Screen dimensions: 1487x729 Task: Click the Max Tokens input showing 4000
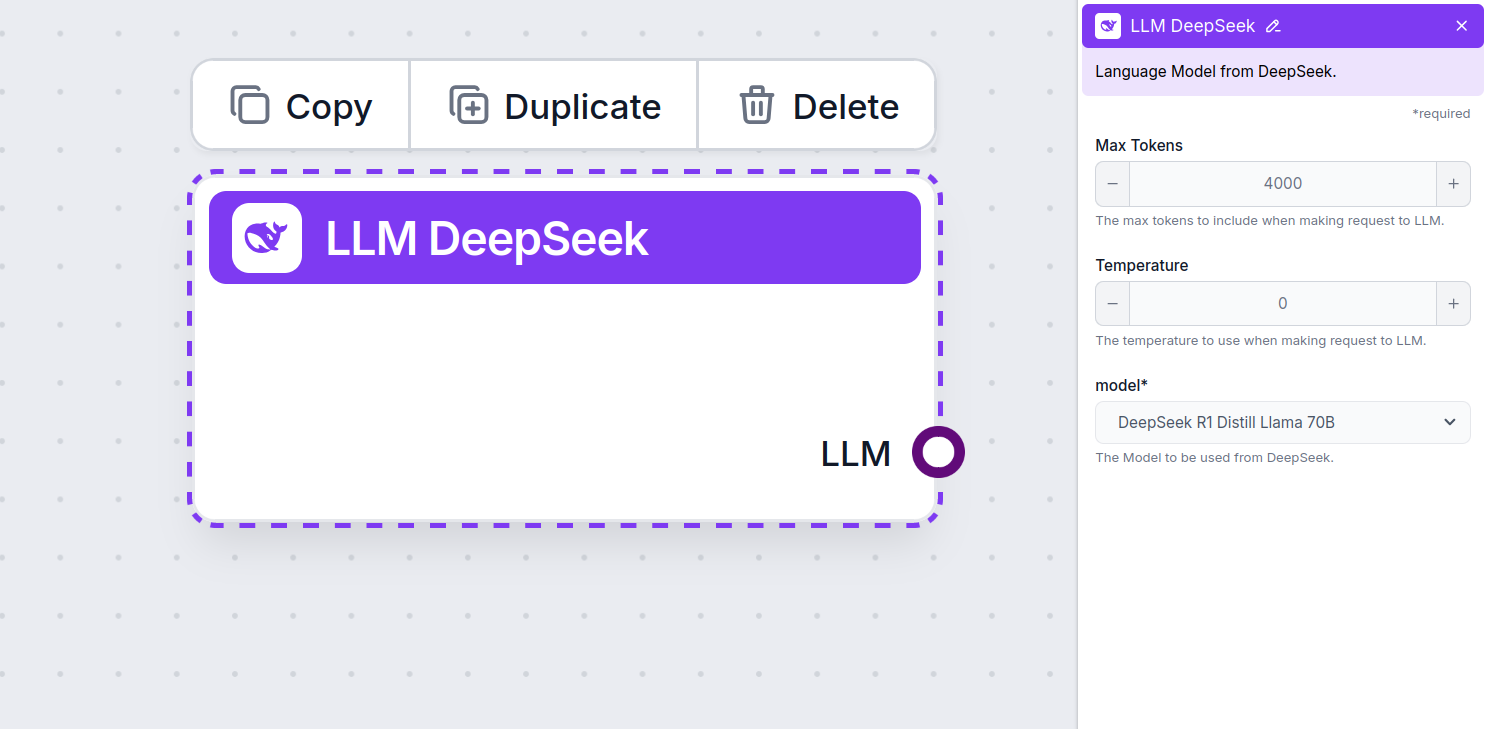1283,184
